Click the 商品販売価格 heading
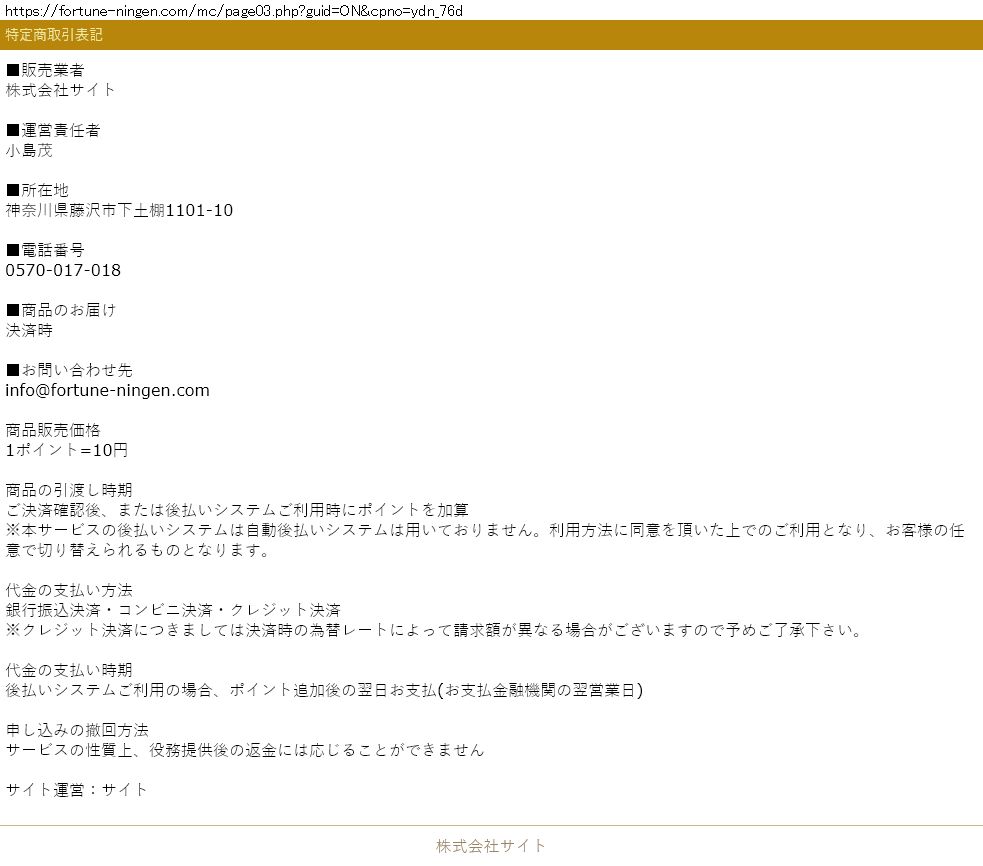 click(53, 430)
